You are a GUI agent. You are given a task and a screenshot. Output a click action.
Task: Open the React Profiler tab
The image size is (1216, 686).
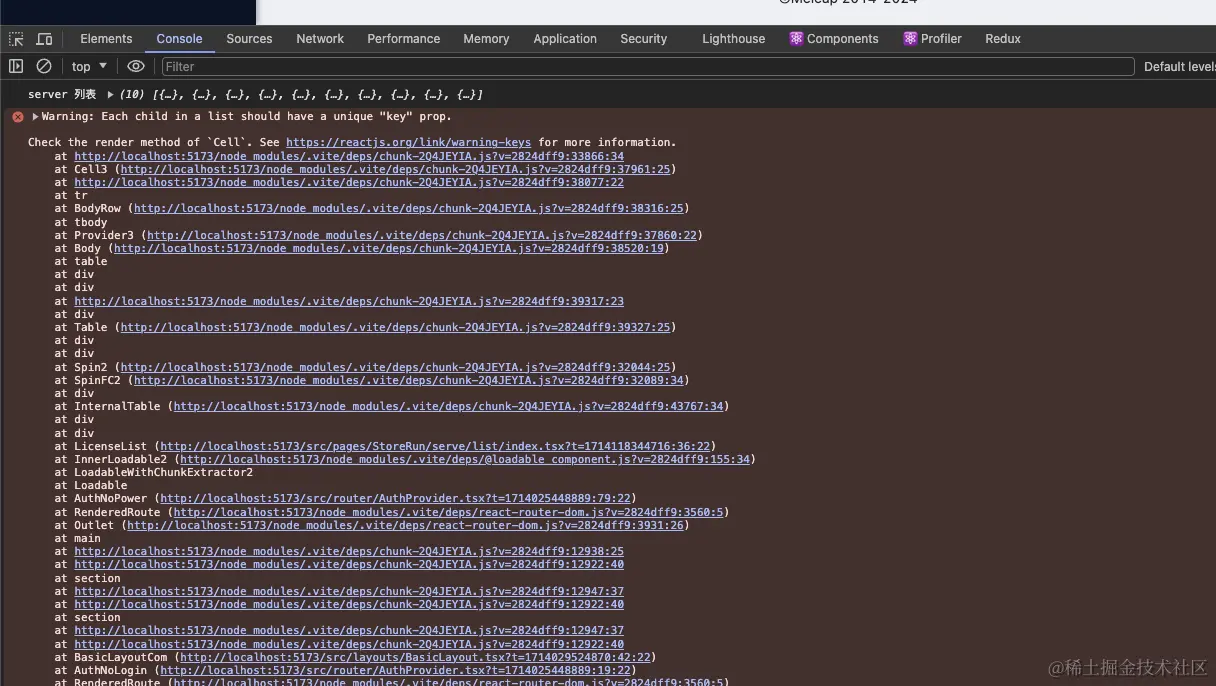pyautogui.click(x=932, y=39)
